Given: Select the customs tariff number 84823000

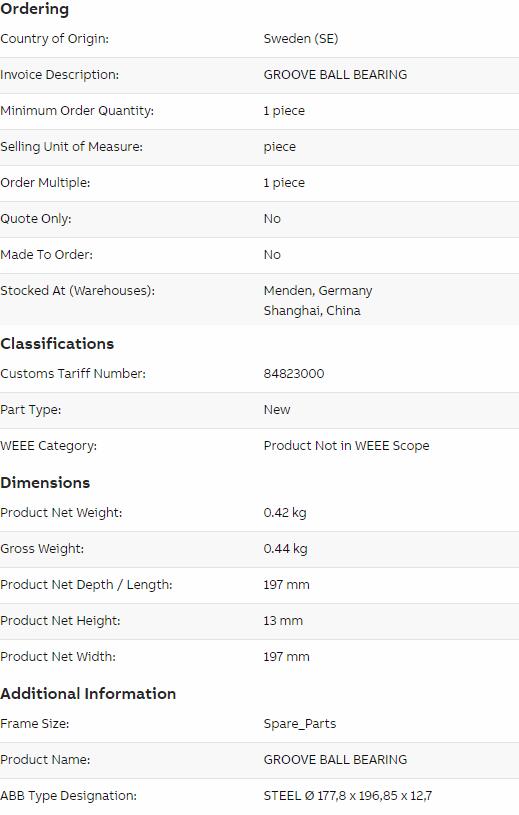Looking at the screenshot, I should (294, 374).
